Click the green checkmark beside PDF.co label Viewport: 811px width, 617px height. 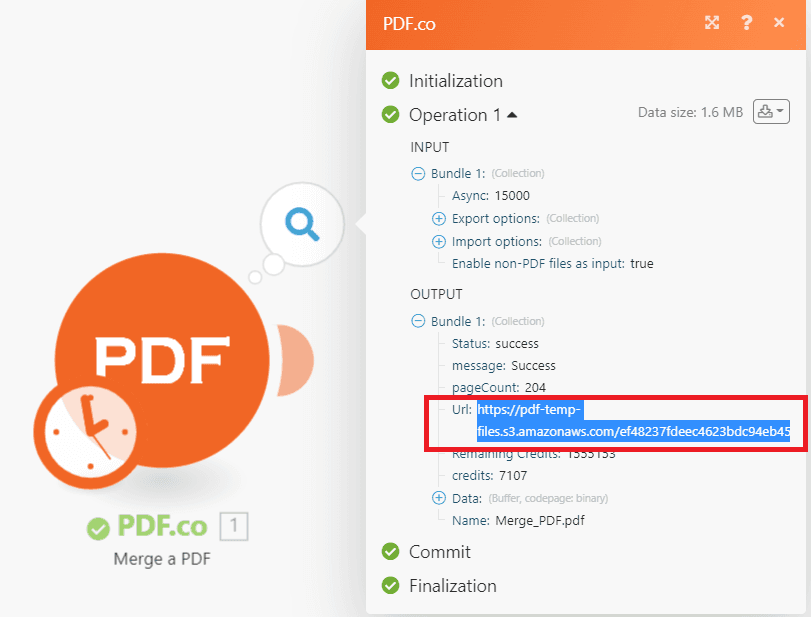click(97, 527)
